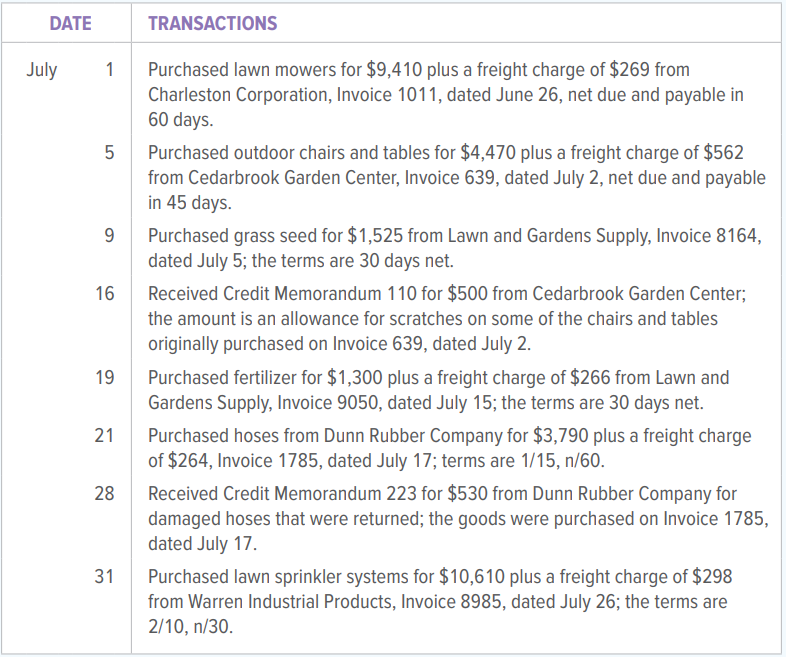Select date number 28 in date column

[105, 494]
